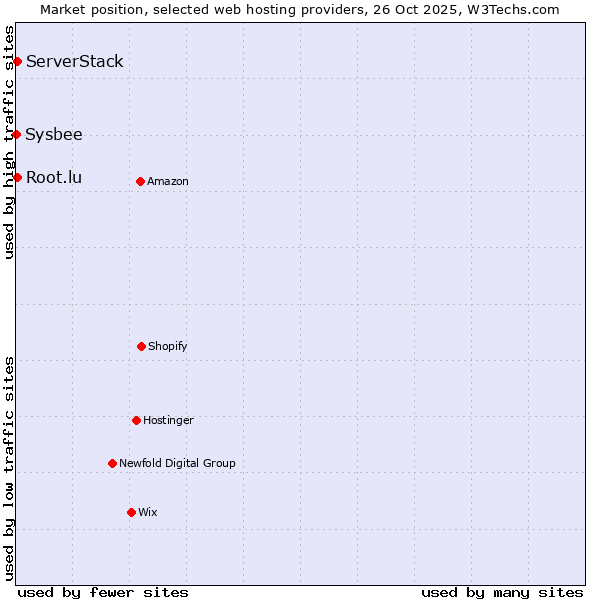Click the 'used by many sites' axis label
Viewport: 600px width, 600px height.
pyautogui.click(x=502, y=592)
